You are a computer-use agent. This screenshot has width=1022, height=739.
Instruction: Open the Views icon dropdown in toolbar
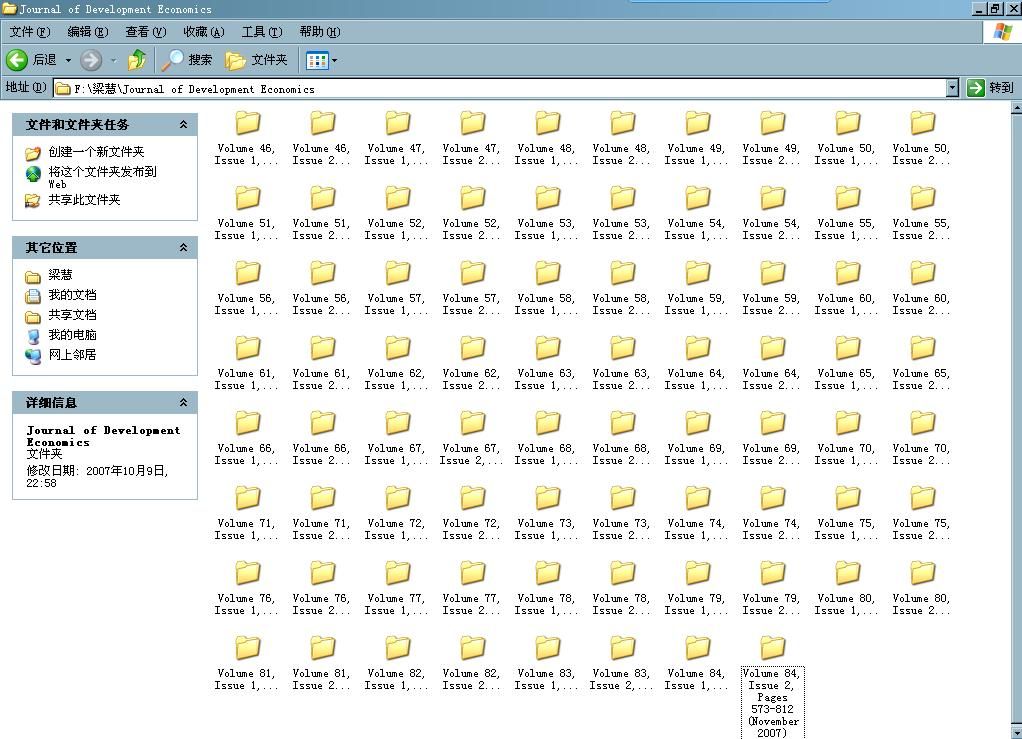pos(321,60)
